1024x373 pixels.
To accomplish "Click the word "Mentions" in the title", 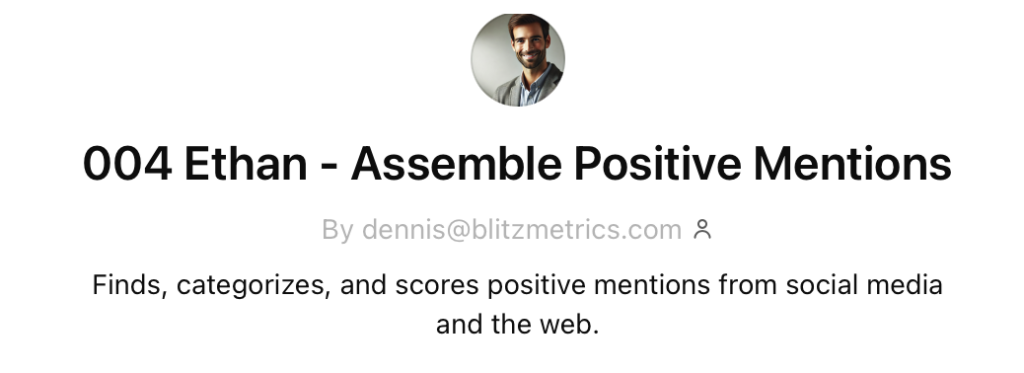I will click(852, 163).
